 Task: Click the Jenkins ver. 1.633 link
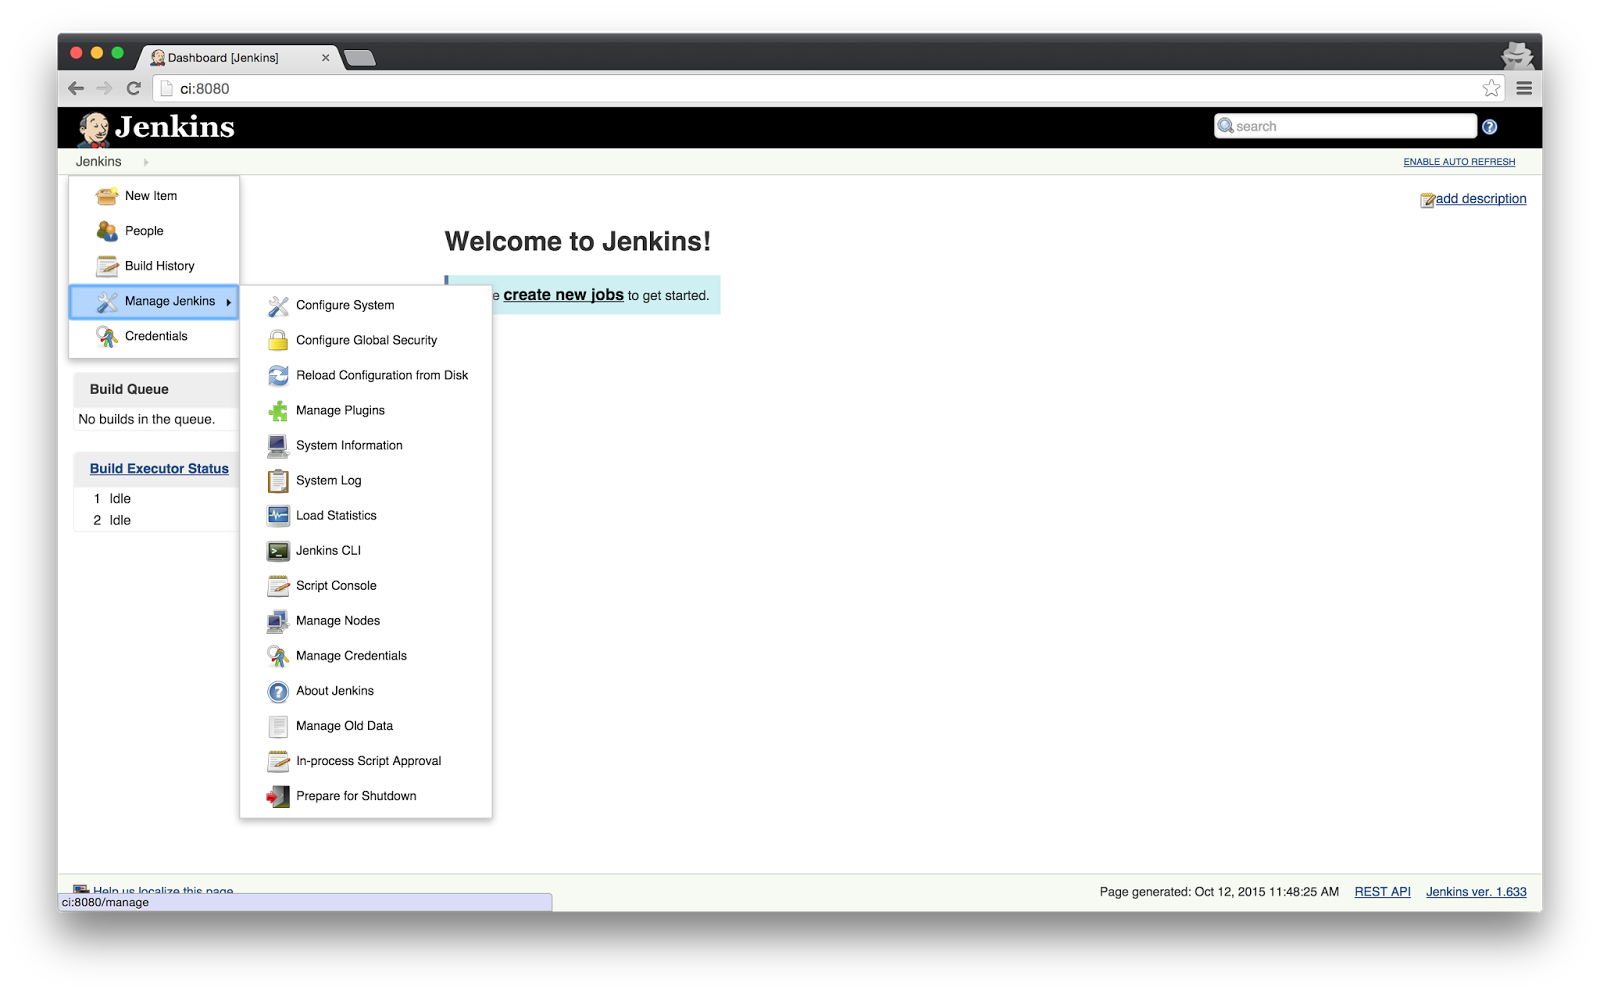click(1476, 892)
